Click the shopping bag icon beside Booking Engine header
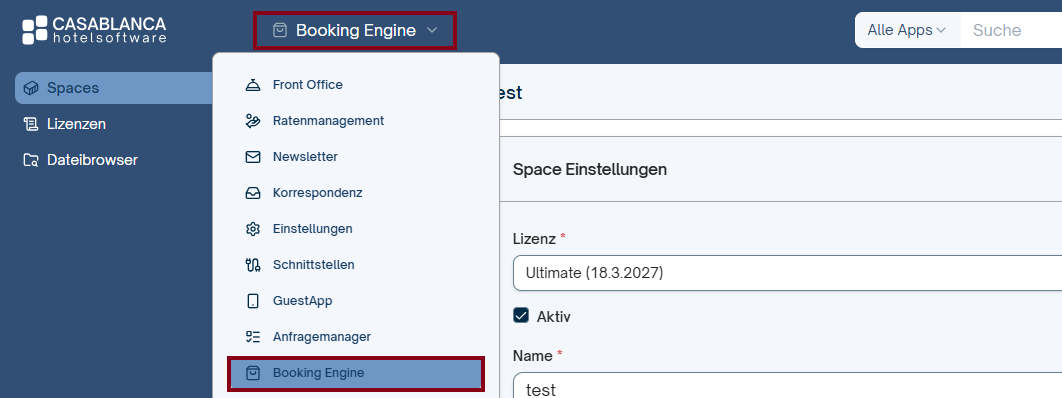Viewport: 1062px width, 398px height. click(279, 30)
